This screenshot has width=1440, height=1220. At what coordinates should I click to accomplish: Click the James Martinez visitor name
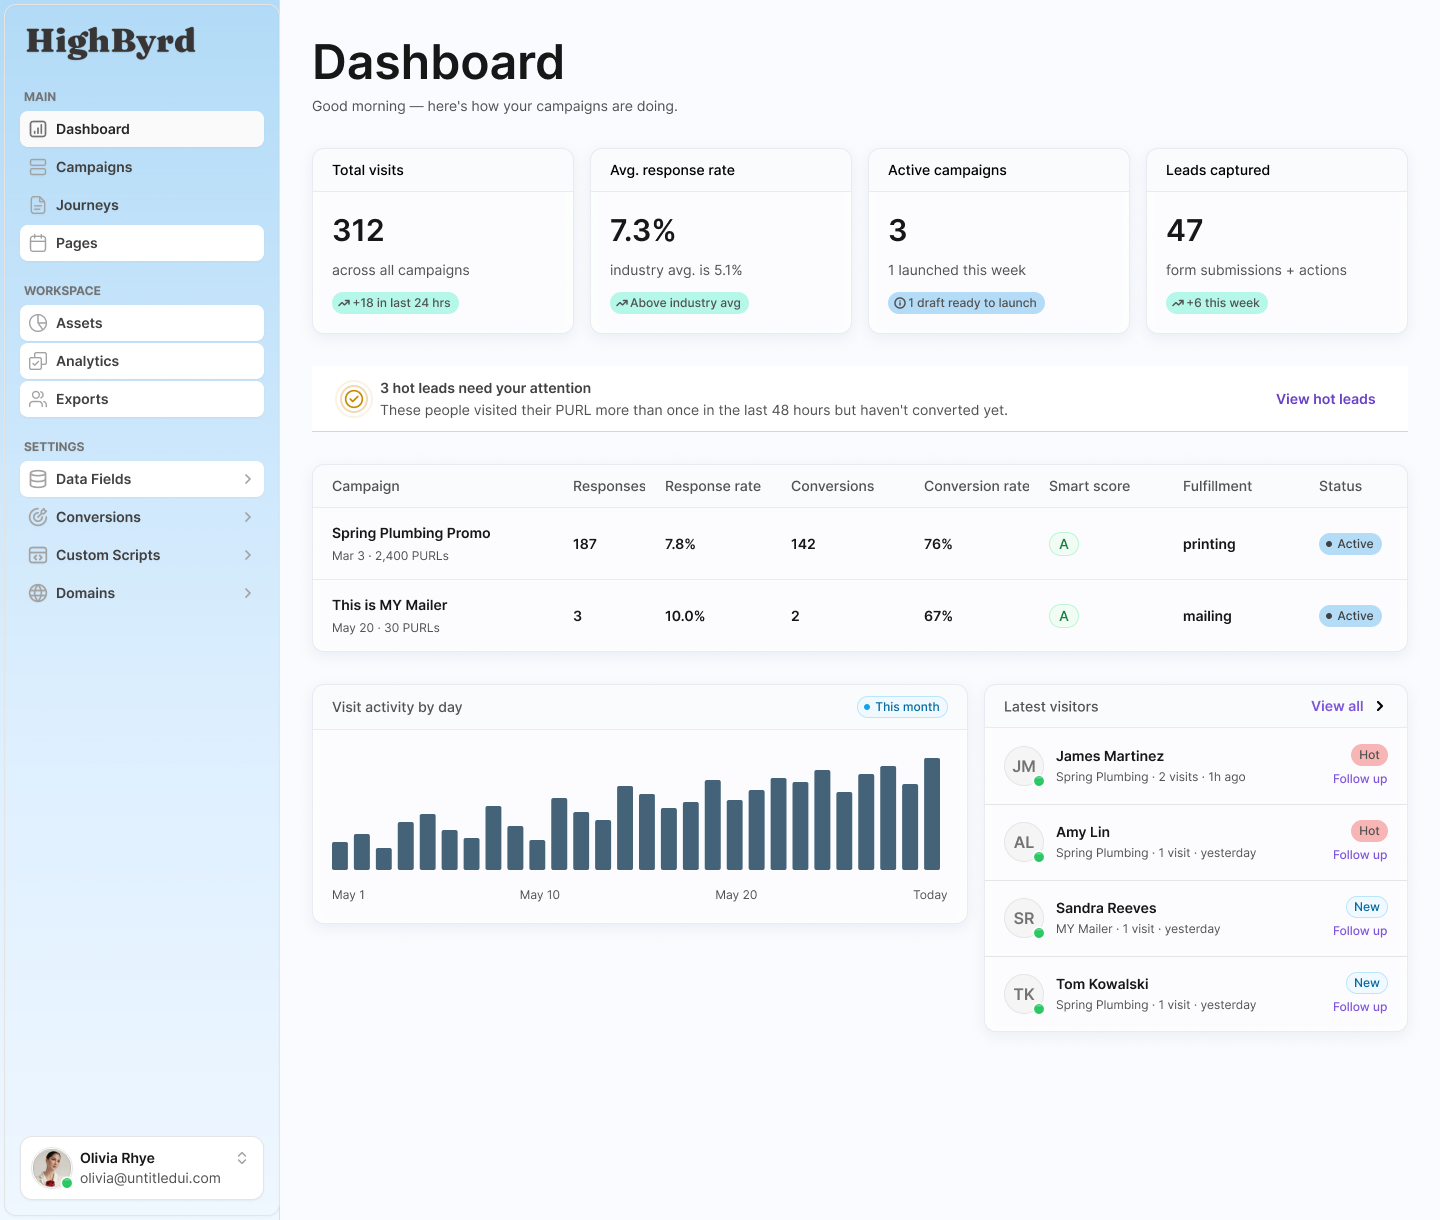(x=1110, y=756)
